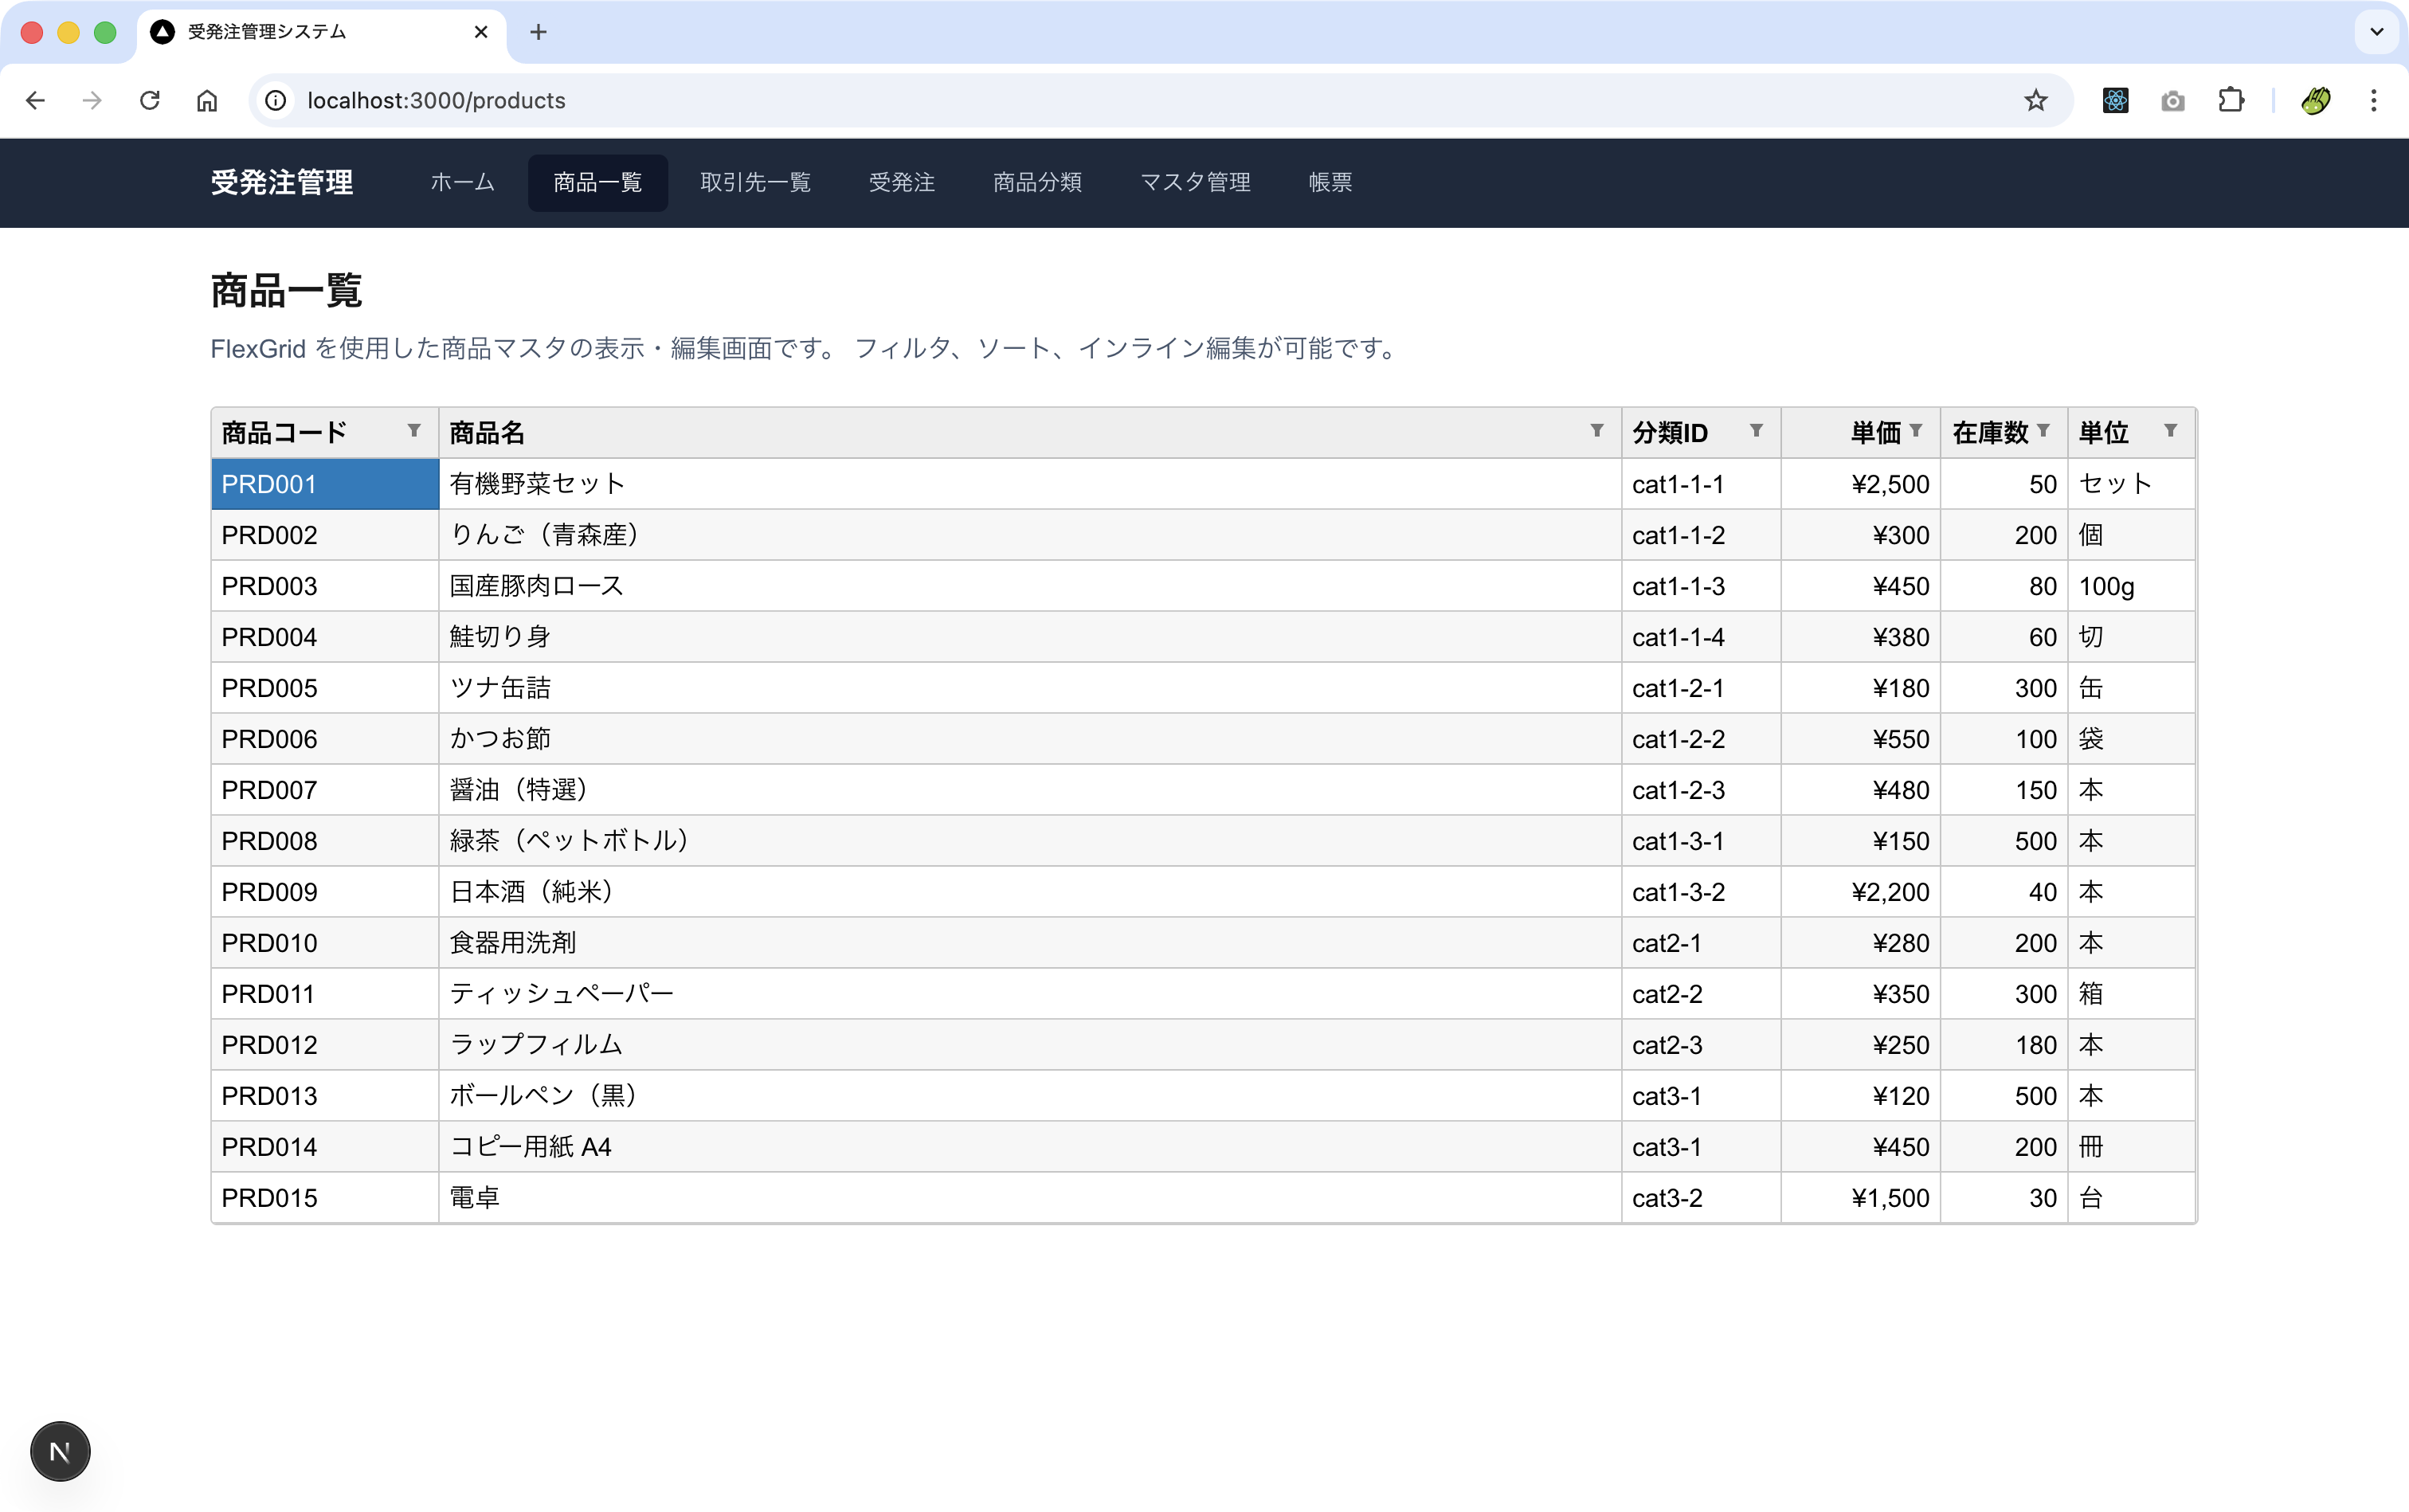
Task: Click the screenshot camera icon in the toolbar
Action: 2172,100
